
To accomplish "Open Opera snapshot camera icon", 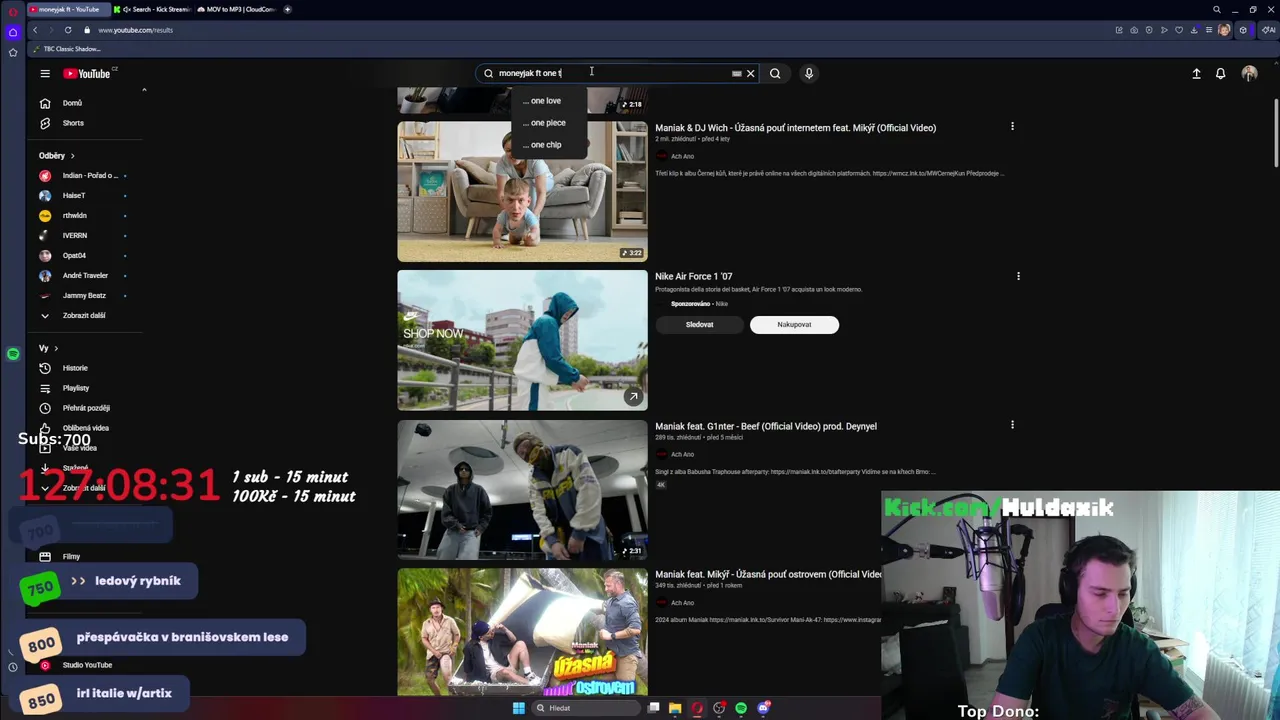I will [1134, 30].
